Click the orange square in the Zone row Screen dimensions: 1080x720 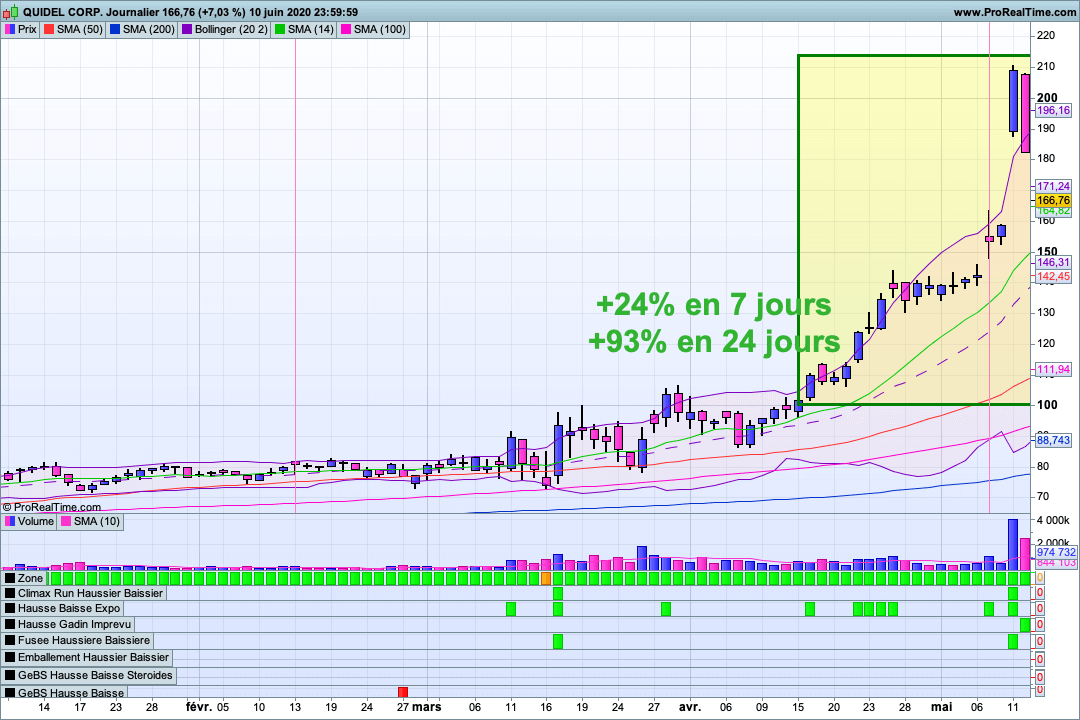[546, 578]
